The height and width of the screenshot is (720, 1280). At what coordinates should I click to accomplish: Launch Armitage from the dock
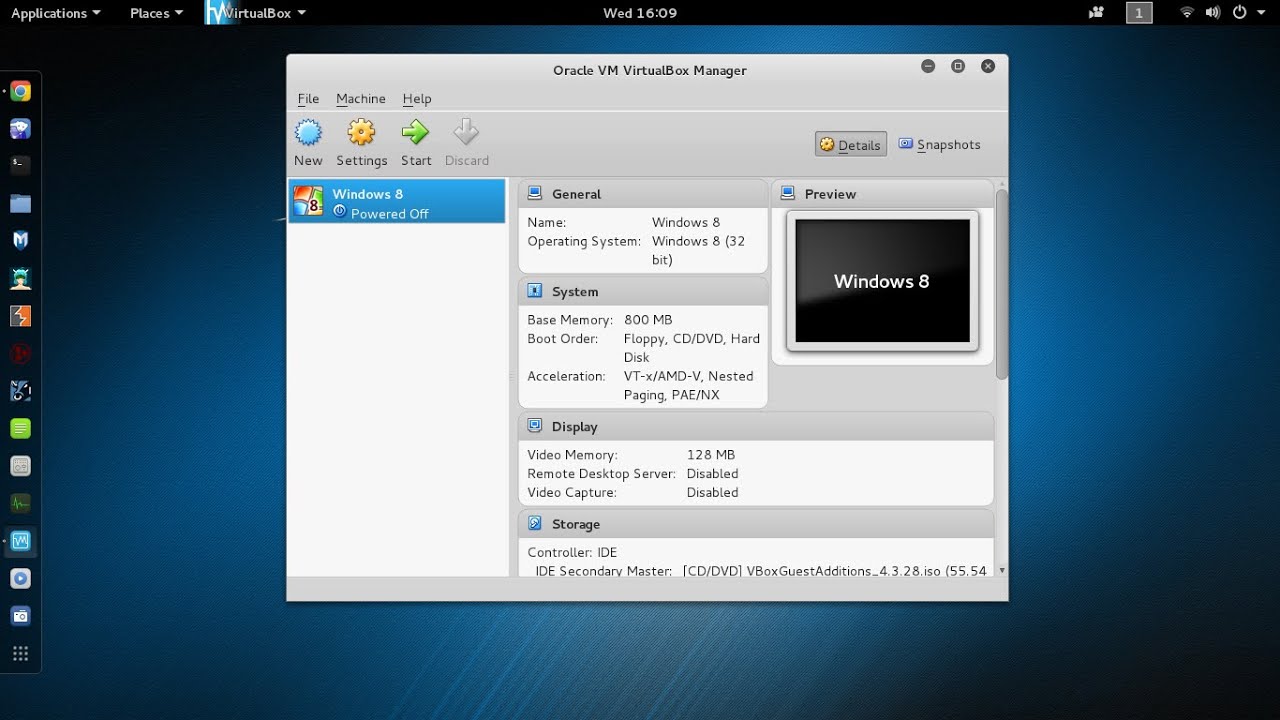point(20,278)
